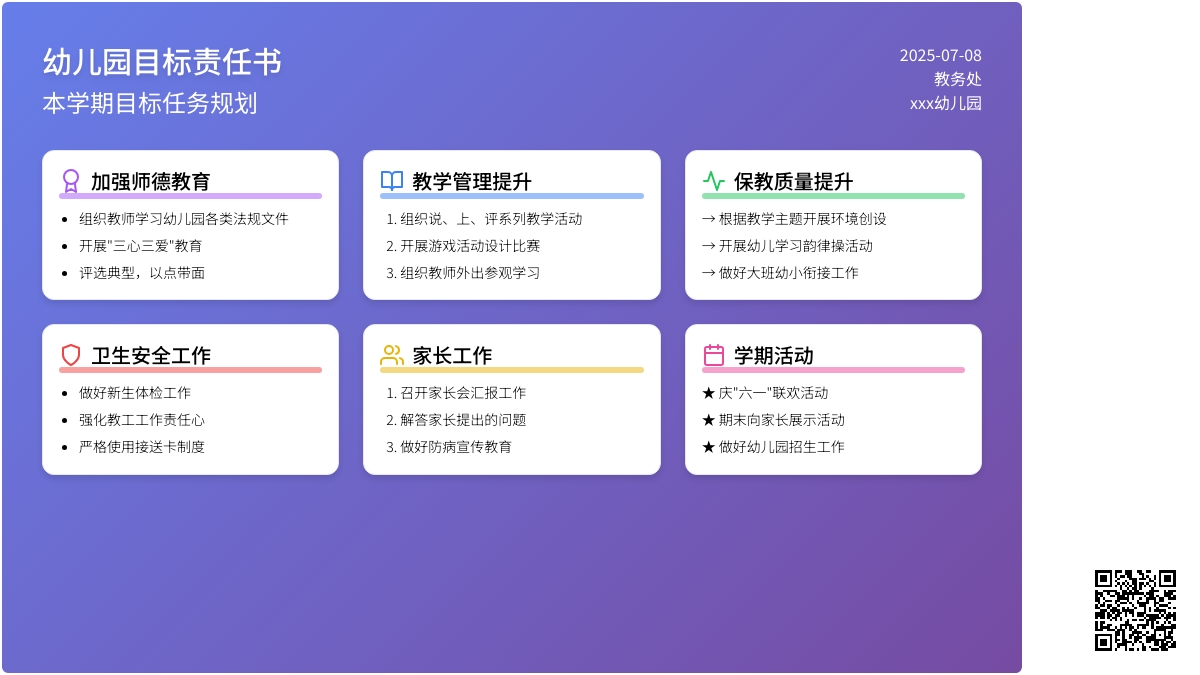Select the subtitle 本学期目标任务规划
This screenshot has height=675, width=1200.
[150, 103]
